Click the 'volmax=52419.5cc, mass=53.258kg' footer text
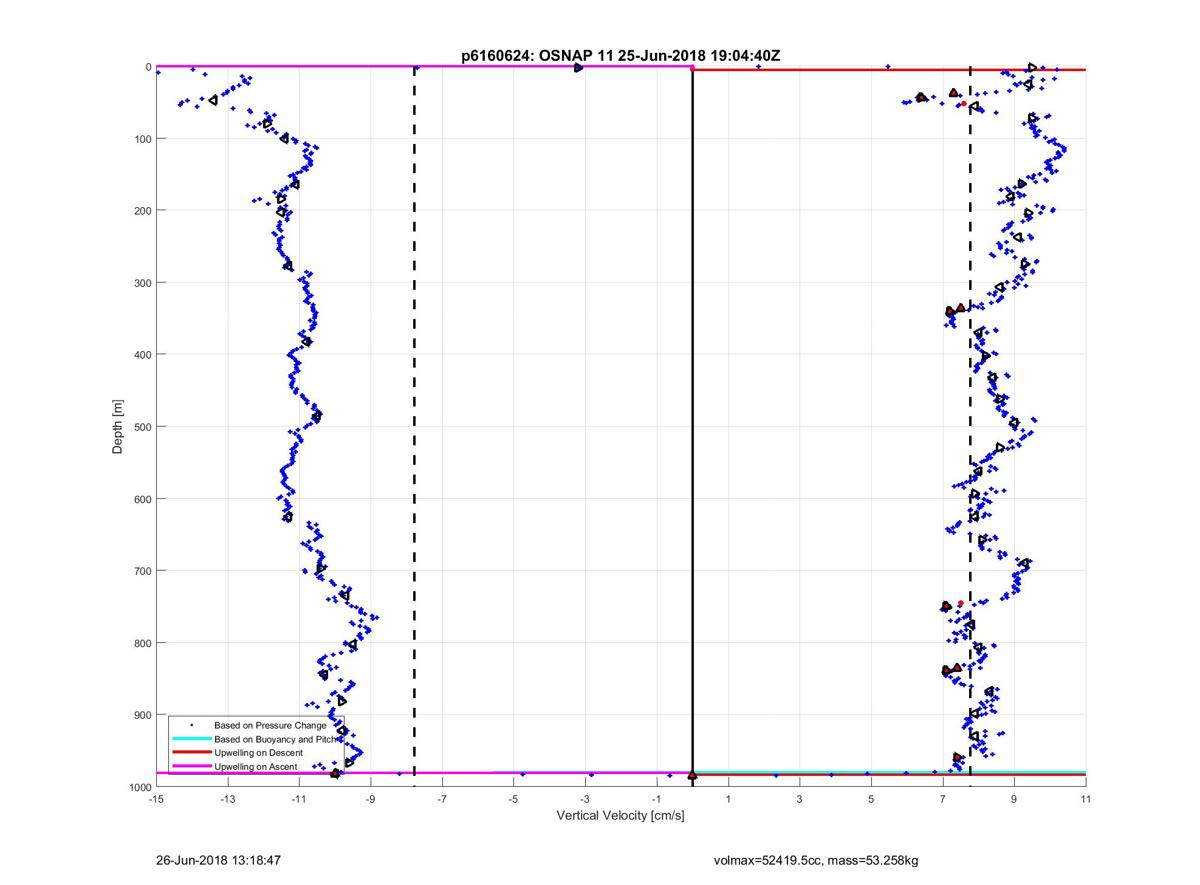The width and height of the screenshot is (1200, 885). pyautogui.click(x=816, y=860)
